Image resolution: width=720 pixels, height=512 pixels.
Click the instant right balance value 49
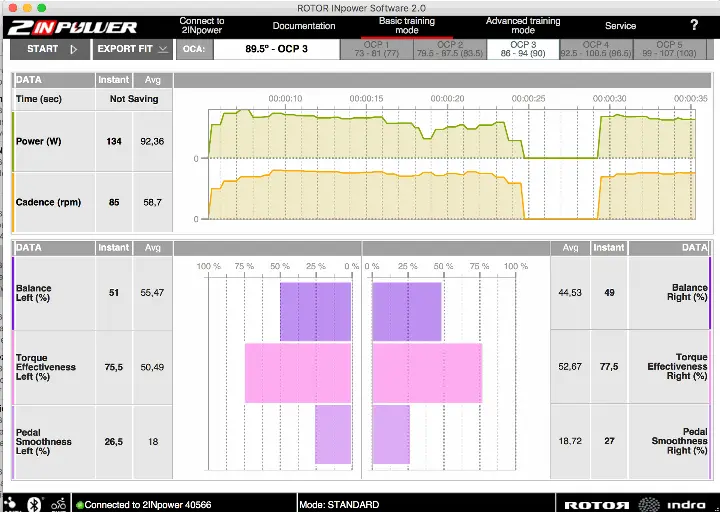609,293
